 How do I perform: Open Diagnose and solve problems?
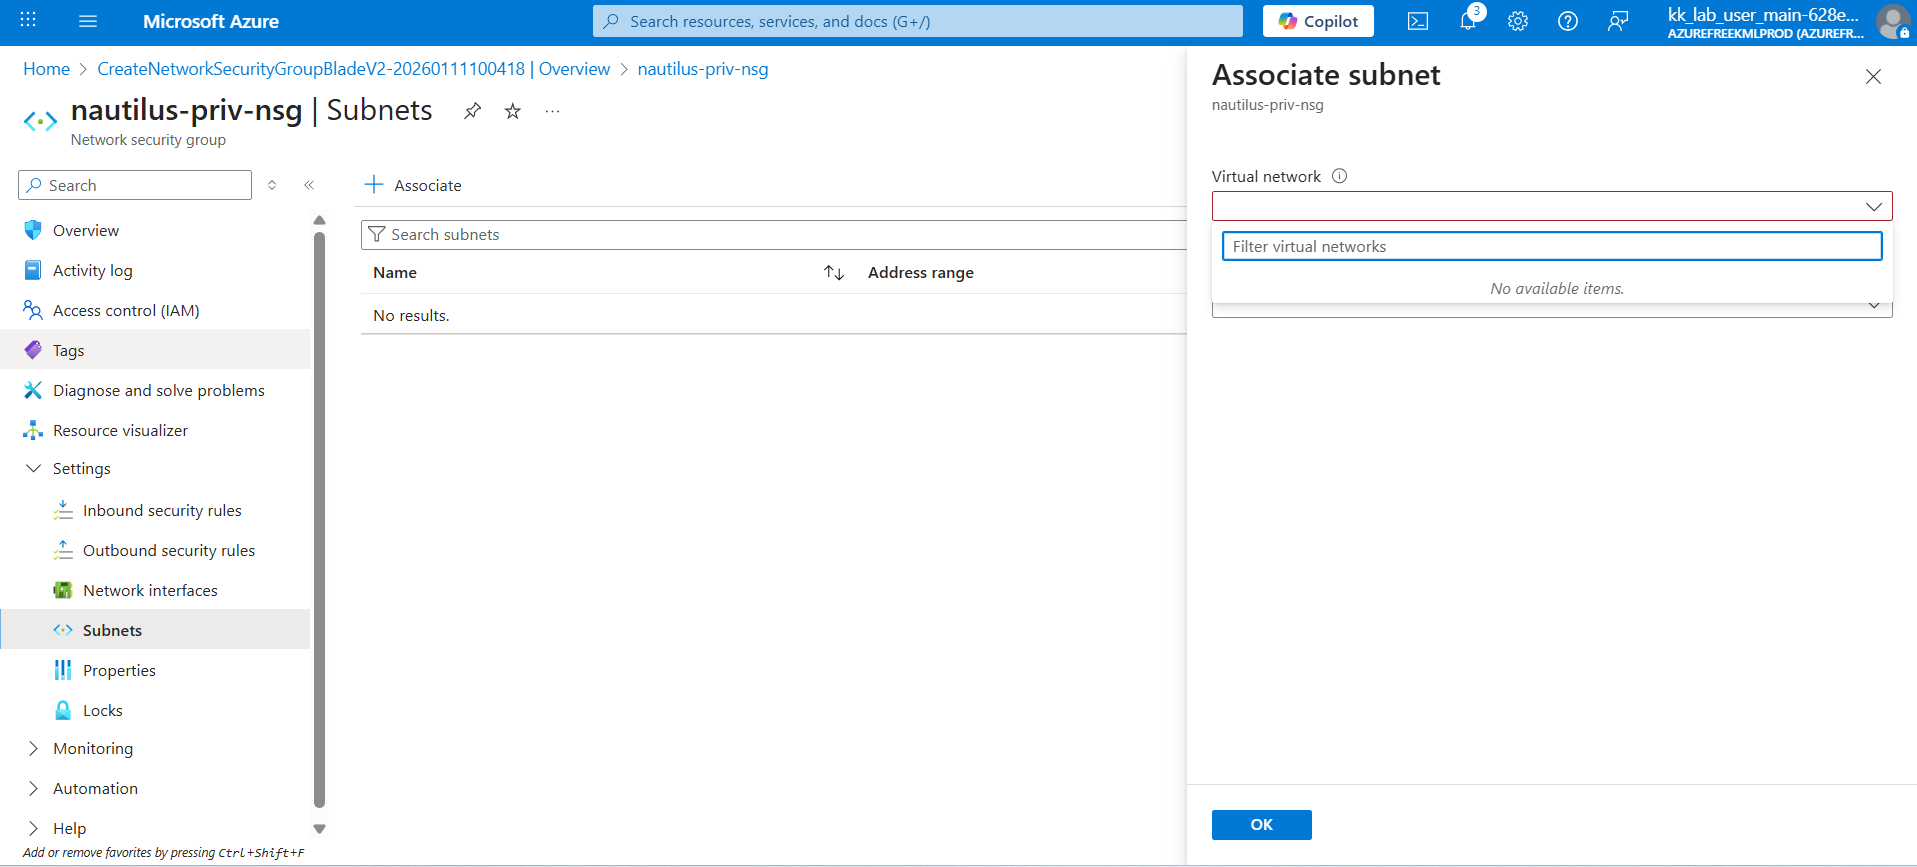159,390
